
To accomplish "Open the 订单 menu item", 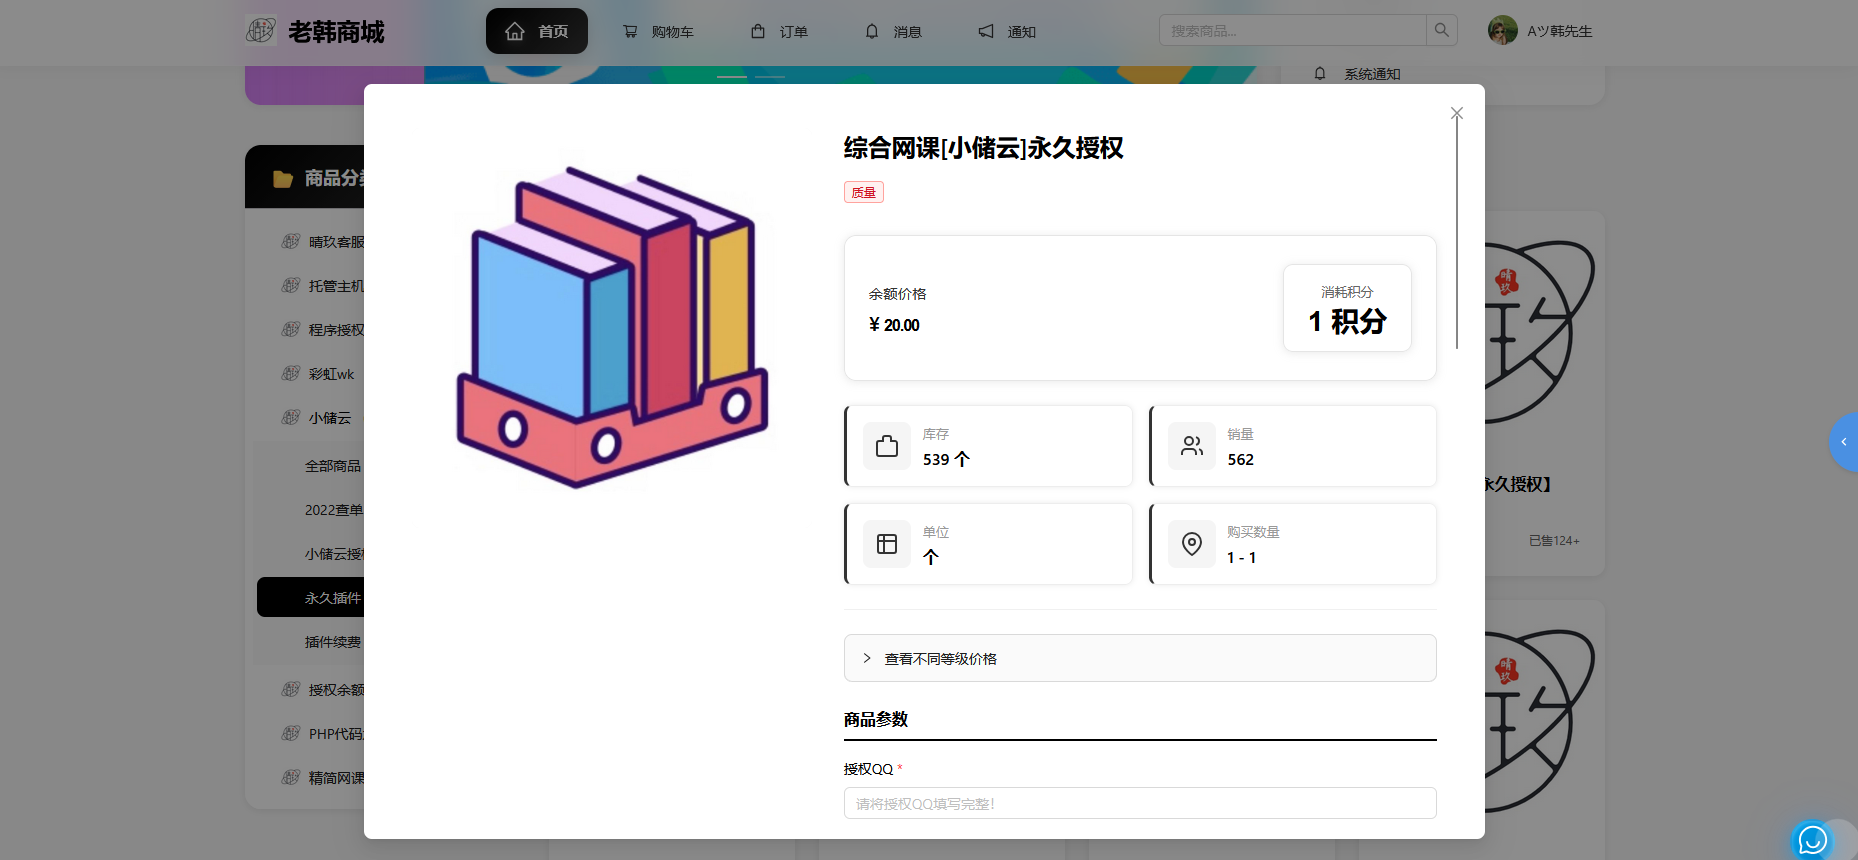I will tap(780, 32).
